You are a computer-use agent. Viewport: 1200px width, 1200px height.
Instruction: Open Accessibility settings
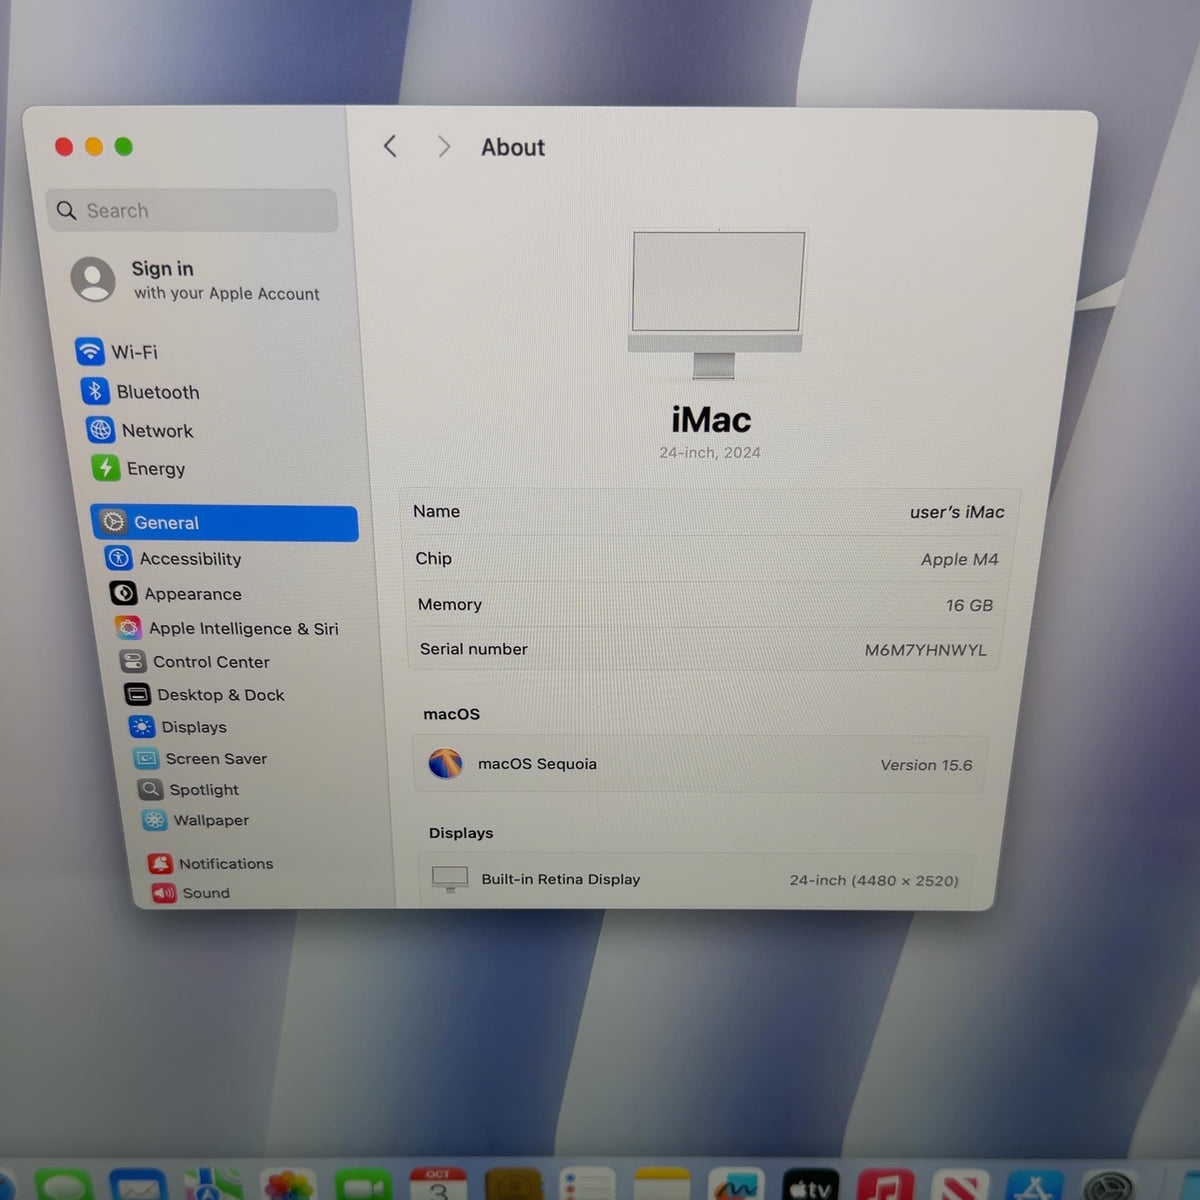click(x=174, y=559)
